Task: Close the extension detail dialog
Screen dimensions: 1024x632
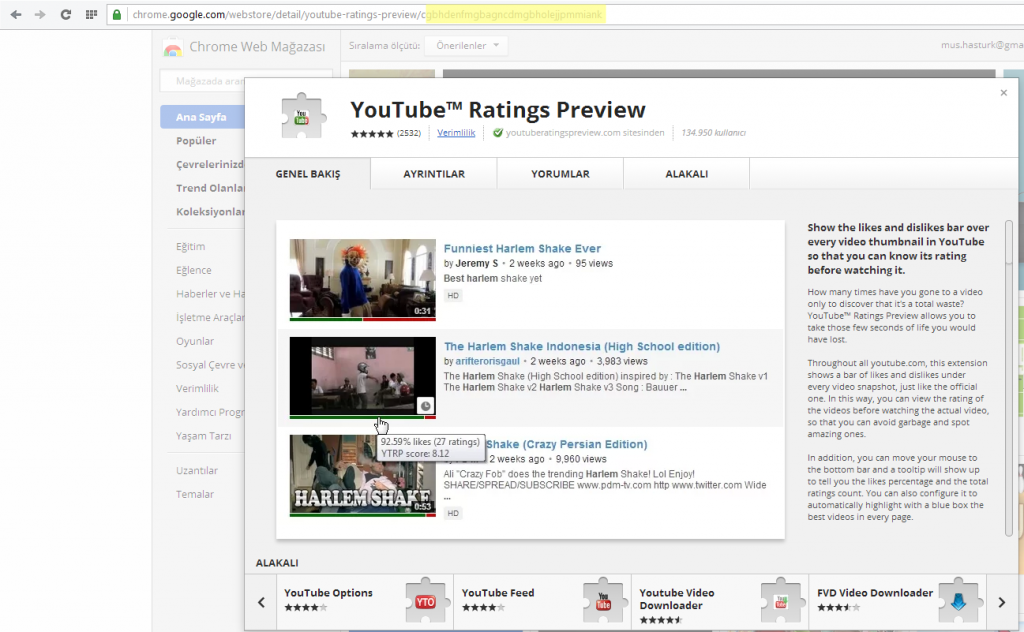Action: [1004, 93]
